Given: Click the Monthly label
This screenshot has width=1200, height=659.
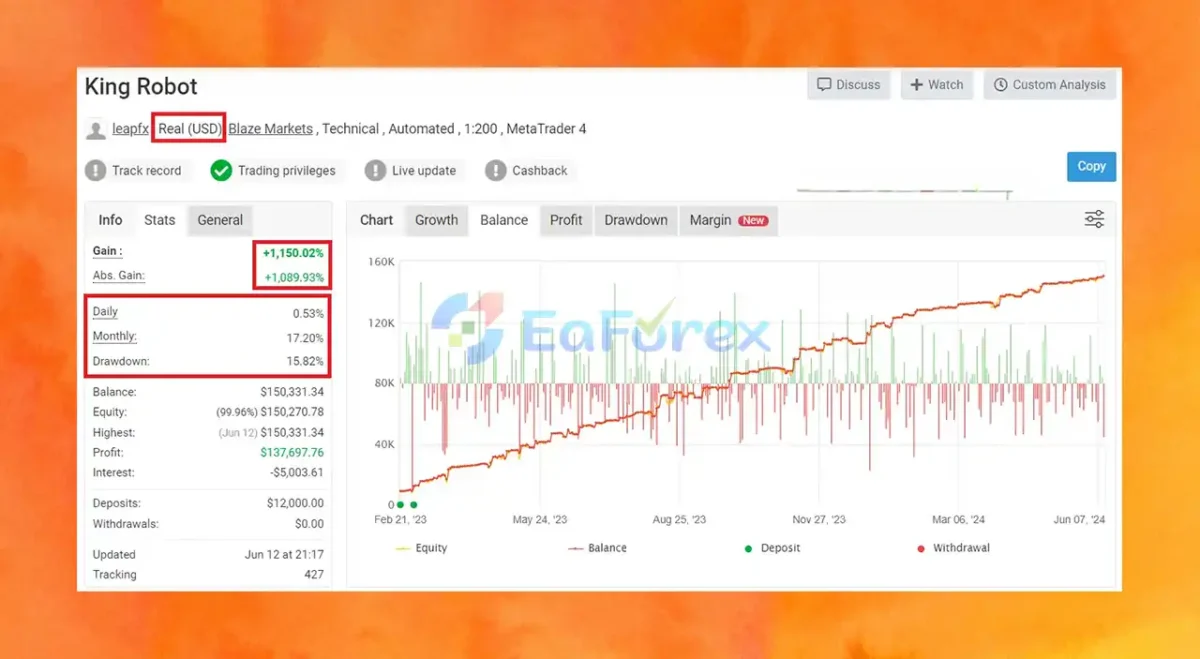Looking at the screenshot, I should tap(115, 337).
